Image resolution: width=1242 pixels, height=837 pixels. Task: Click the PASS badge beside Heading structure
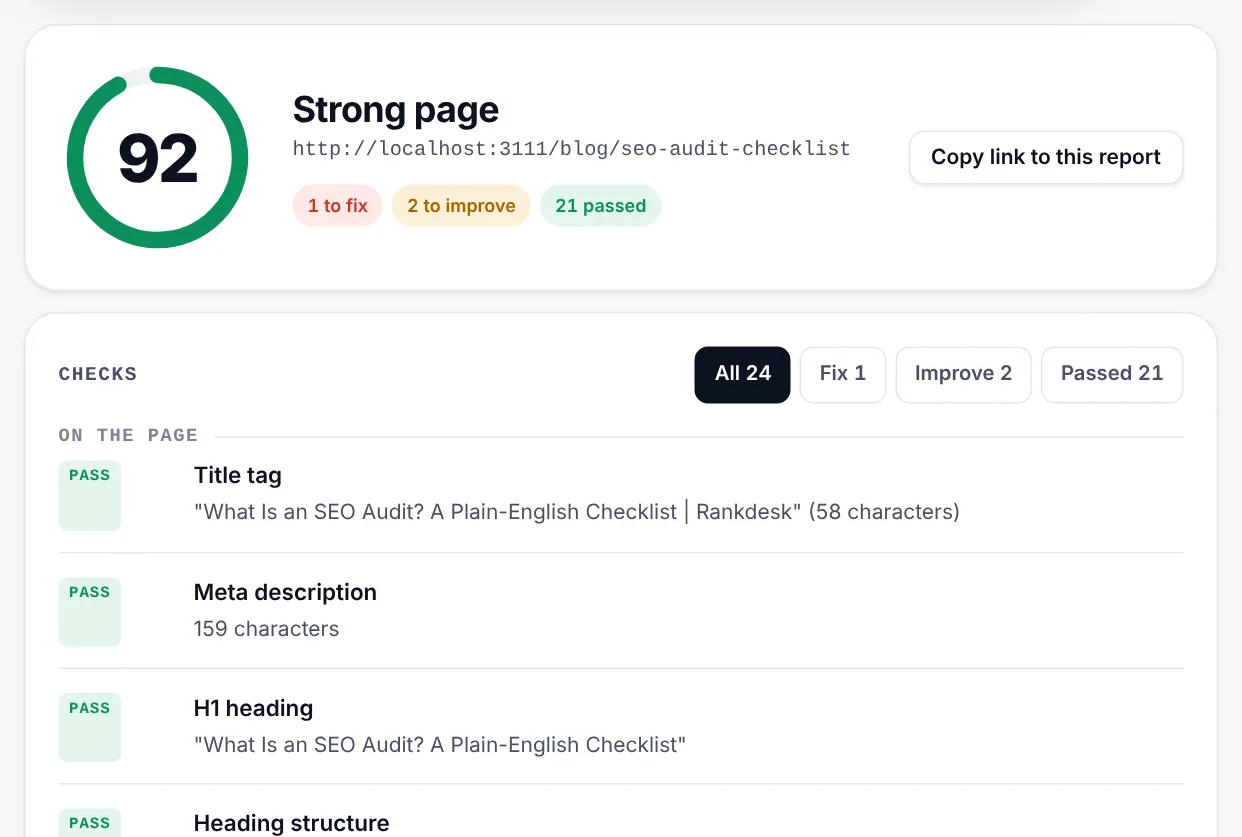pyautogui.click(x=90, y=823)
